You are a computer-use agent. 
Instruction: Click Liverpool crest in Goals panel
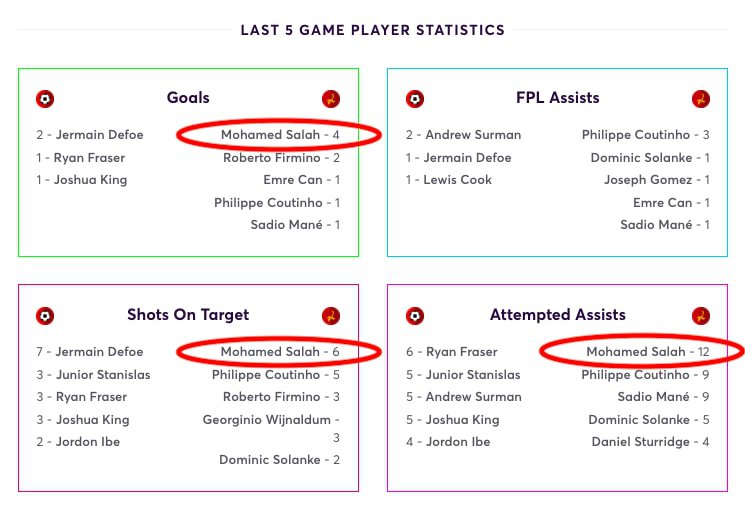point(331,99)
